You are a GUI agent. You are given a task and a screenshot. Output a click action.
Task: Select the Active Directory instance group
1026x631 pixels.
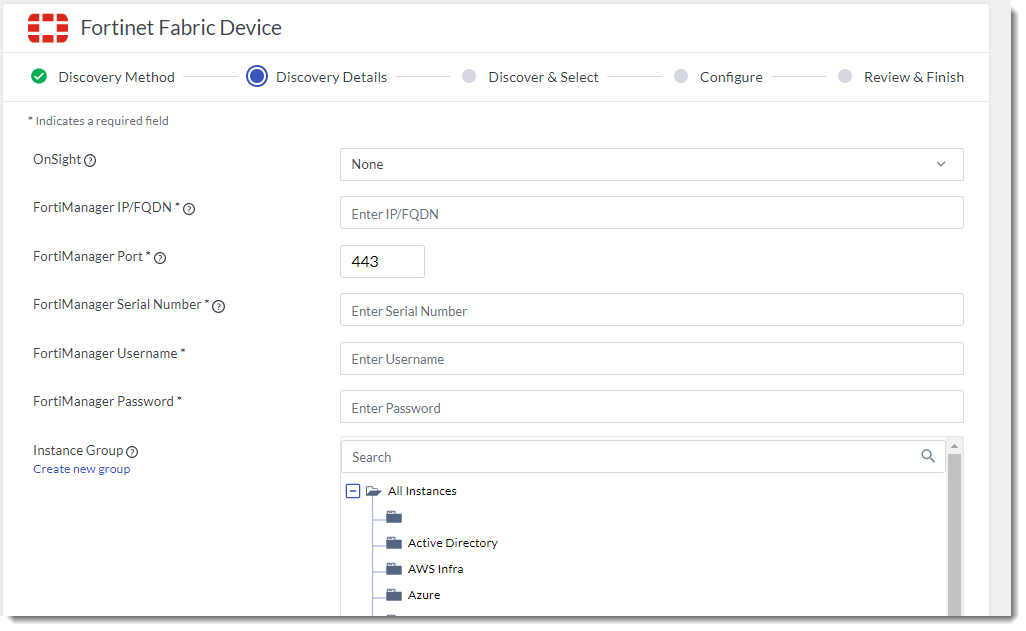click(451, 542)
